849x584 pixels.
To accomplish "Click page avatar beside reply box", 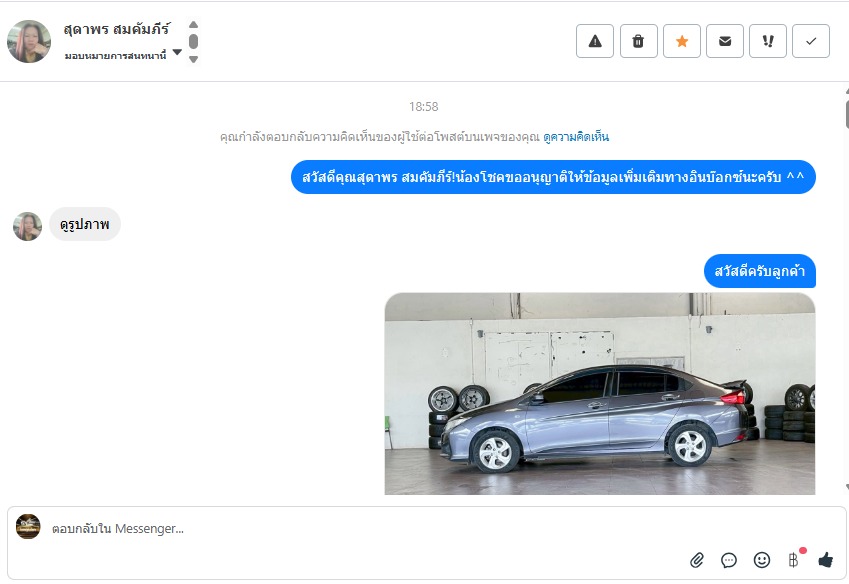I will point(28,526).
